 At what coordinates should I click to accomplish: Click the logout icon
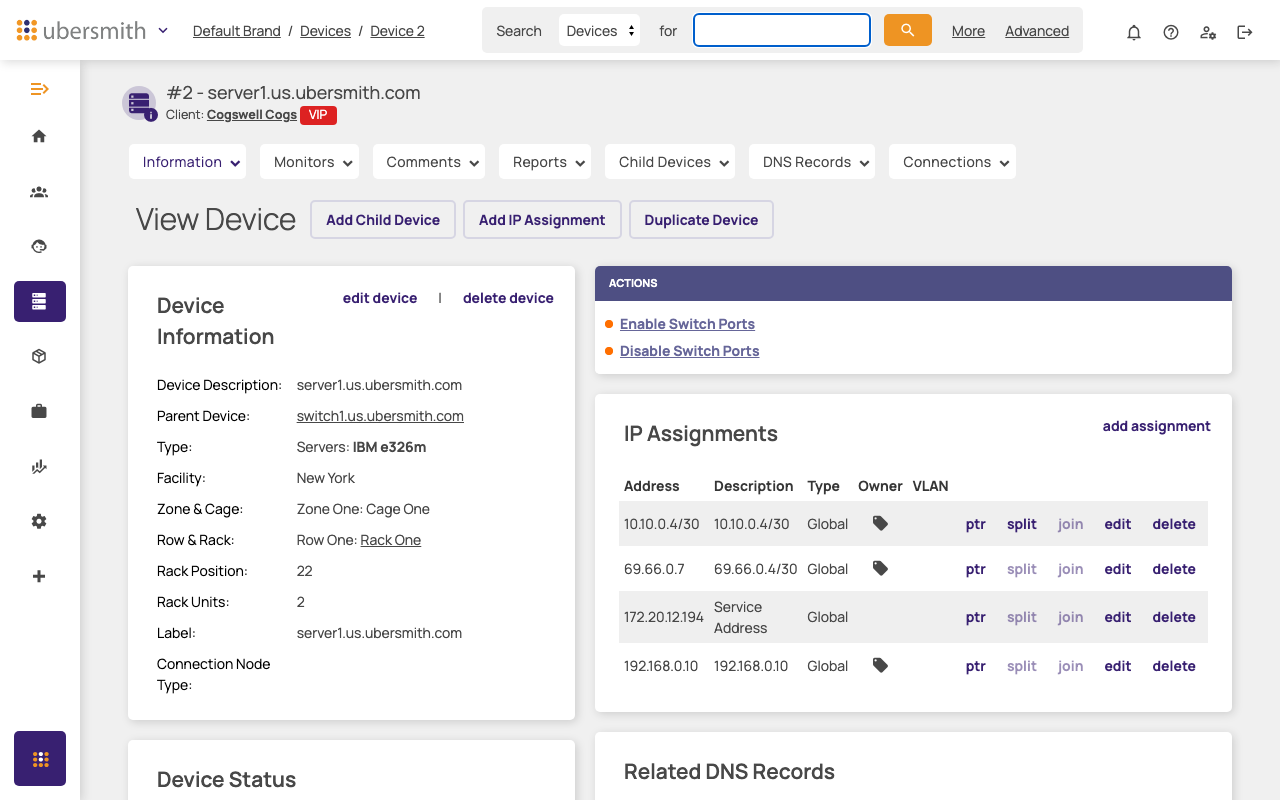[1245, 32]
